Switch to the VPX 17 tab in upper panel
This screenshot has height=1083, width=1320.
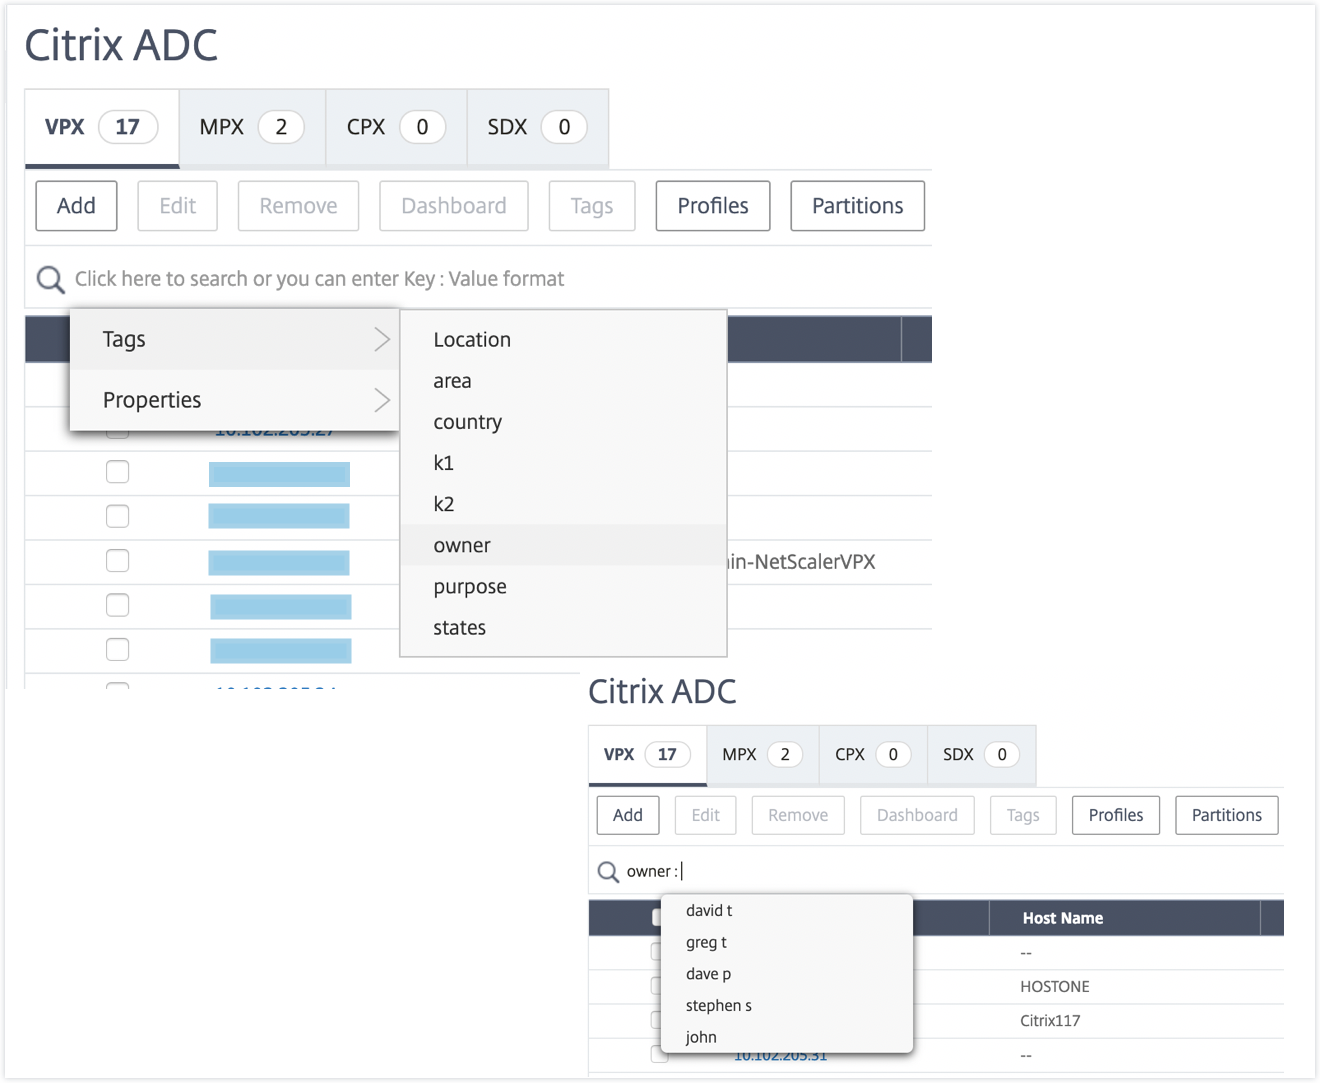pyautogui.click(x=102, y=127)
